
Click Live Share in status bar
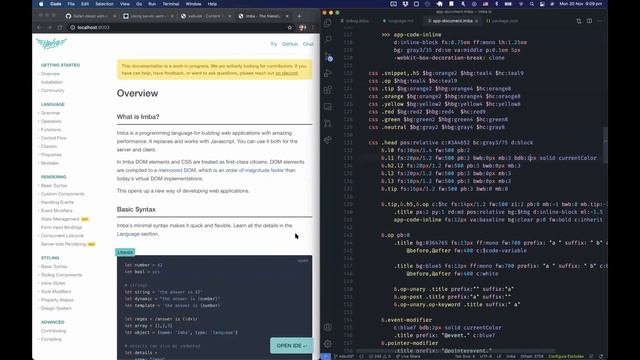[x=408, y=356]
